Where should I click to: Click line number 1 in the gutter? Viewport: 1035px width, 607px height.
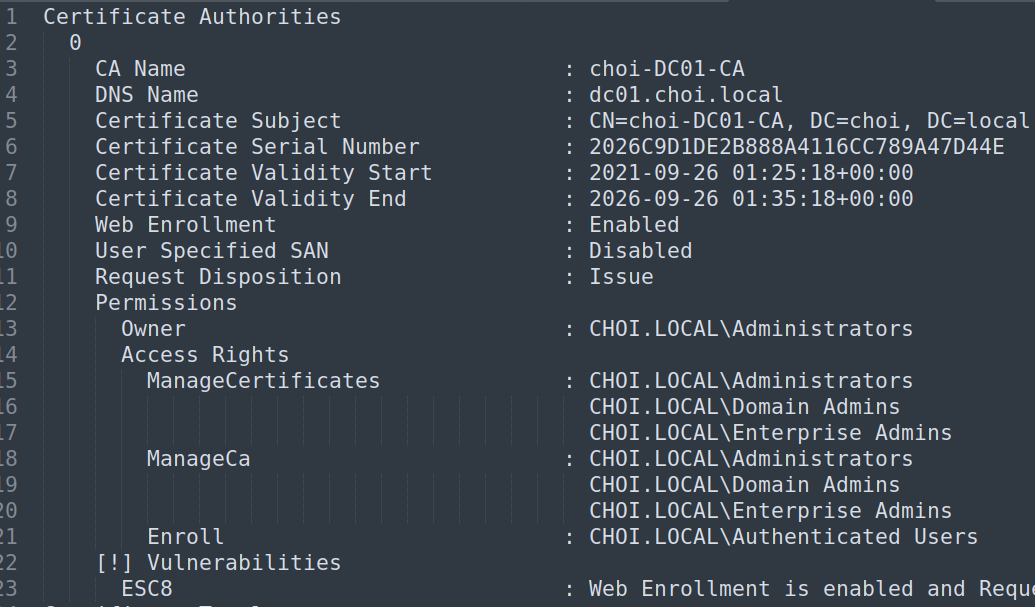[11, 17]
